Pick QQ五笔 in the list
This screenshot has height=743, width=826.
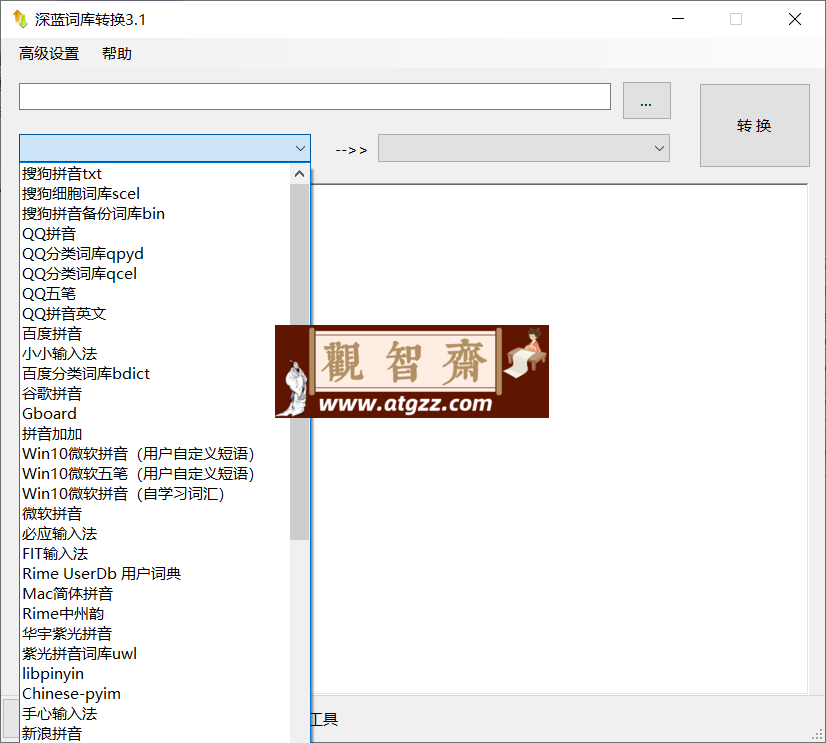tap(155, 294)
